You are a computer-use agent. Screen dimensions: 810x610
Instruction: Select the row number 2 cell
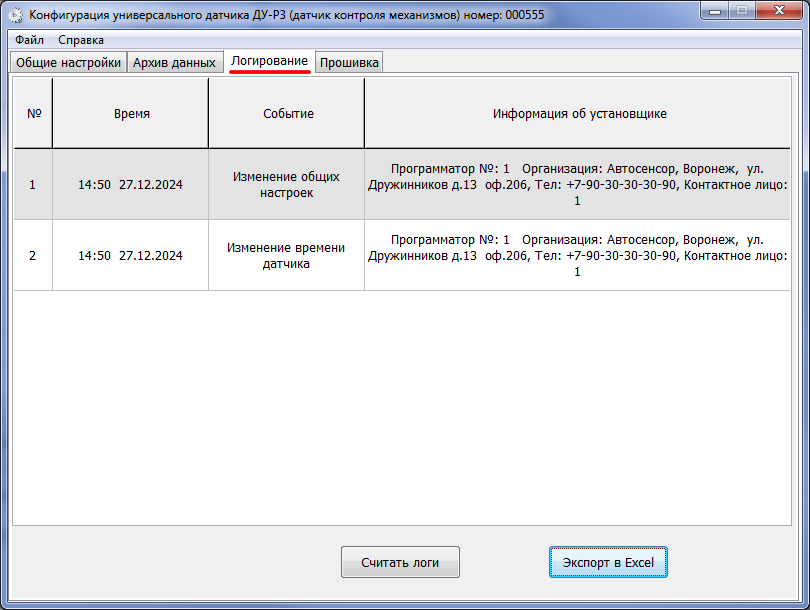point(33,255)
